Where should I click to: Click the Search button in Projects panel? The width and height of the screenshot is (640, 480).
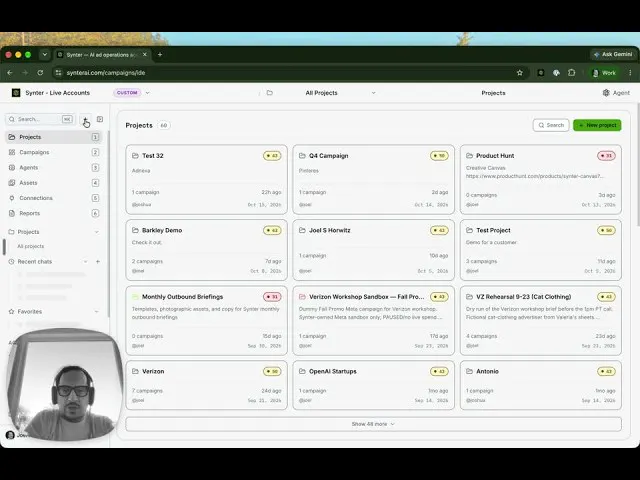tap(551, 125)
